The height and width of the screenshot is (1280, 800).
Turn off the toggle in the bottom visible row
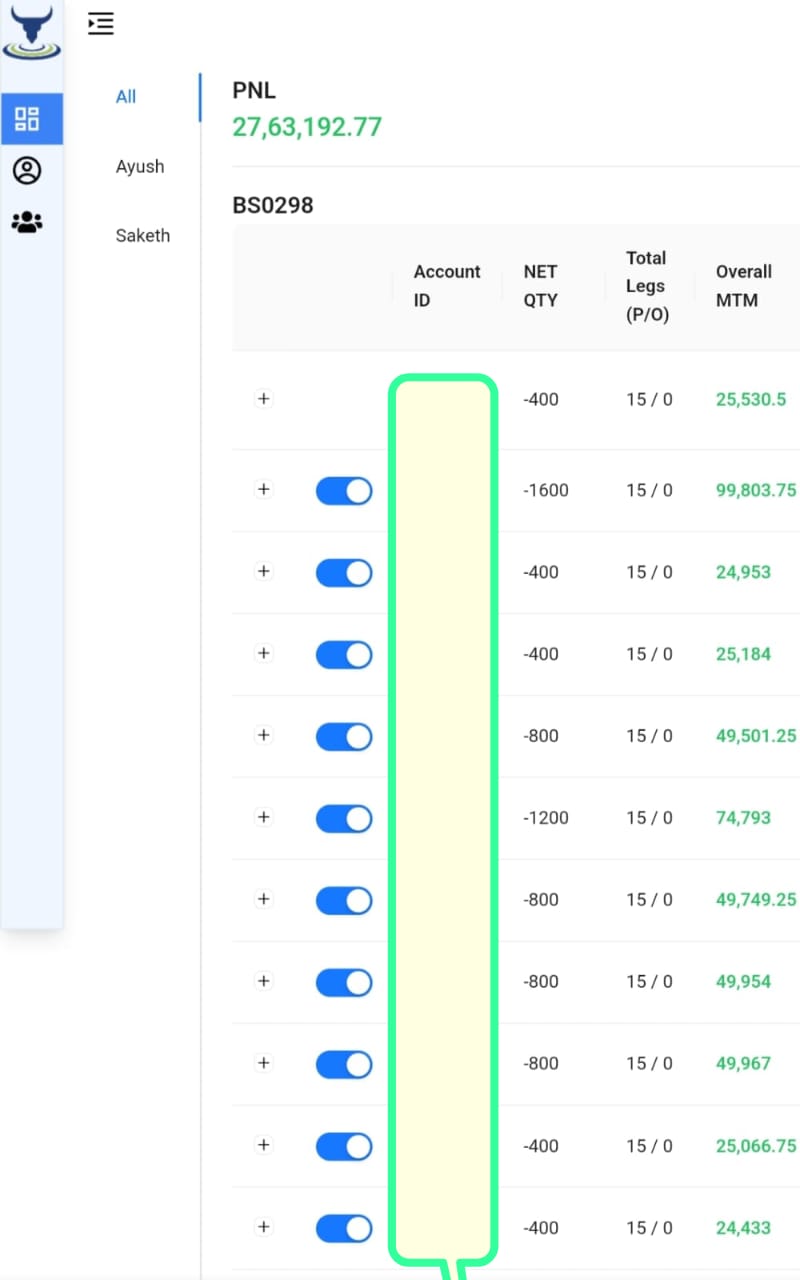(344, 1228)
